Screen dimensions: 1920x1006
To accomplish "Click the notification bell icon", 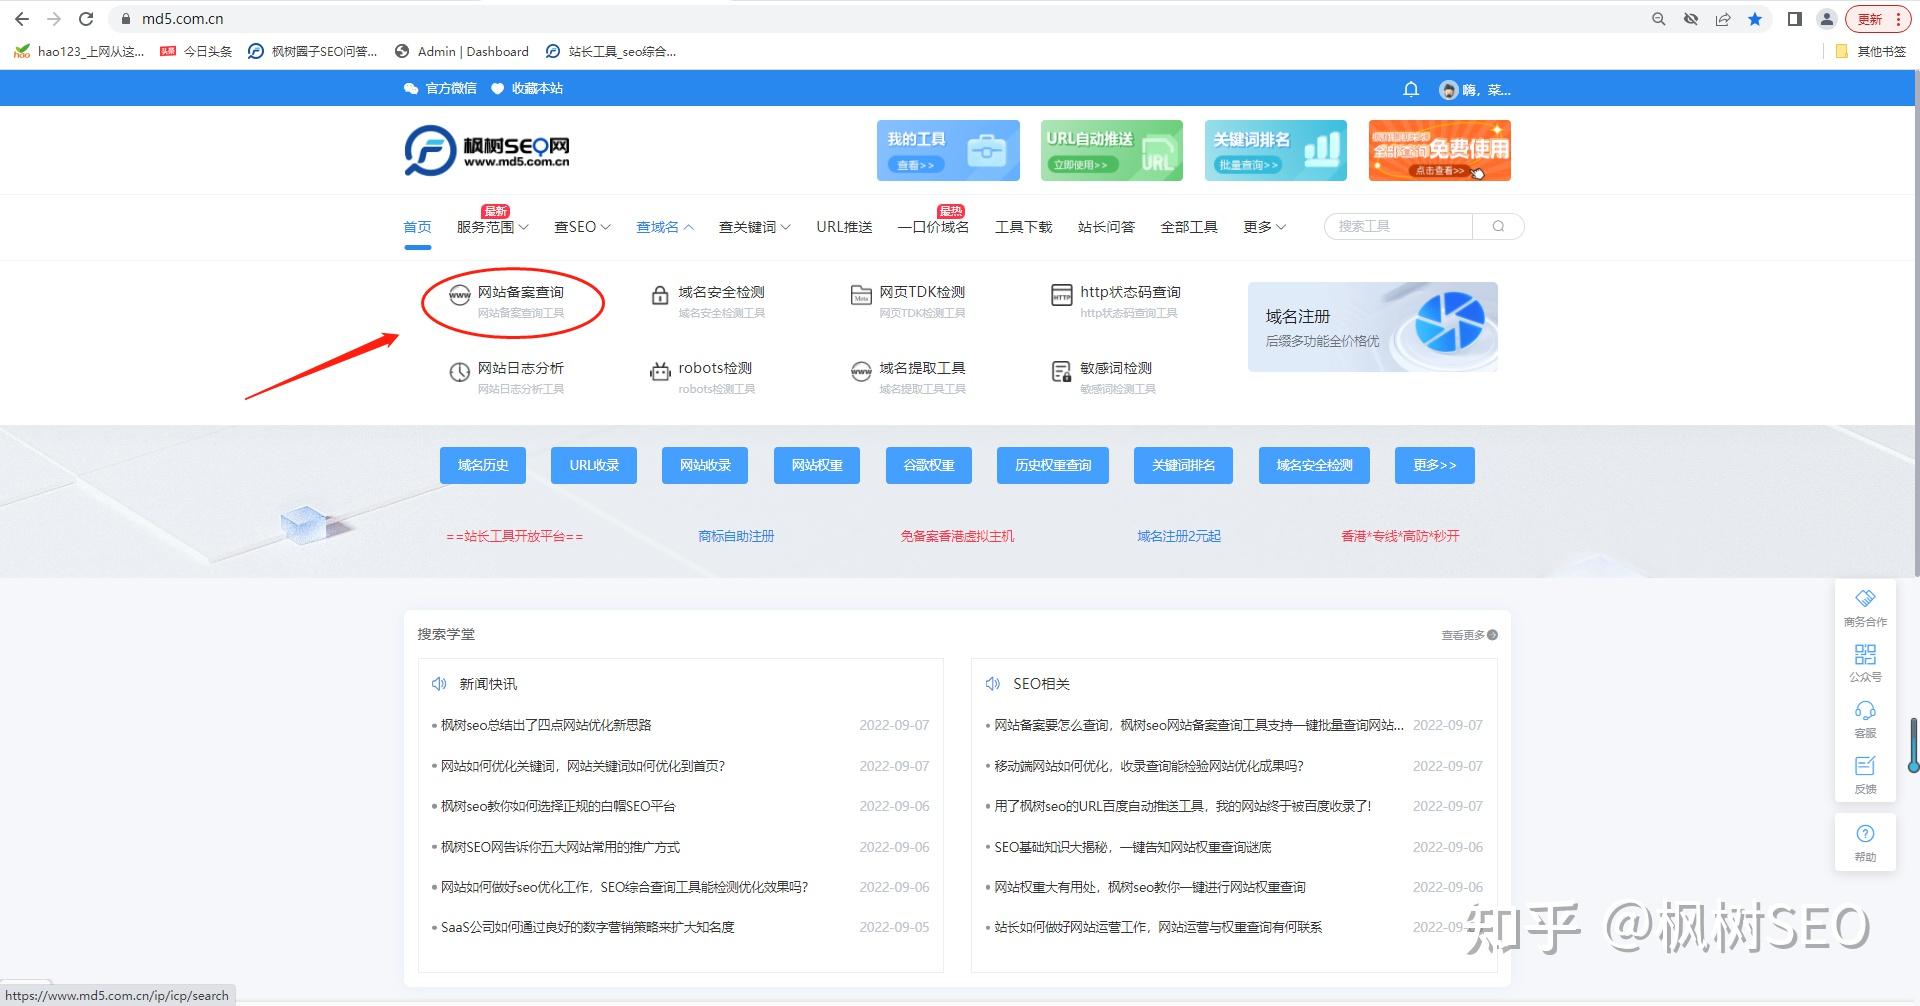I will (x=1411, y=89).
